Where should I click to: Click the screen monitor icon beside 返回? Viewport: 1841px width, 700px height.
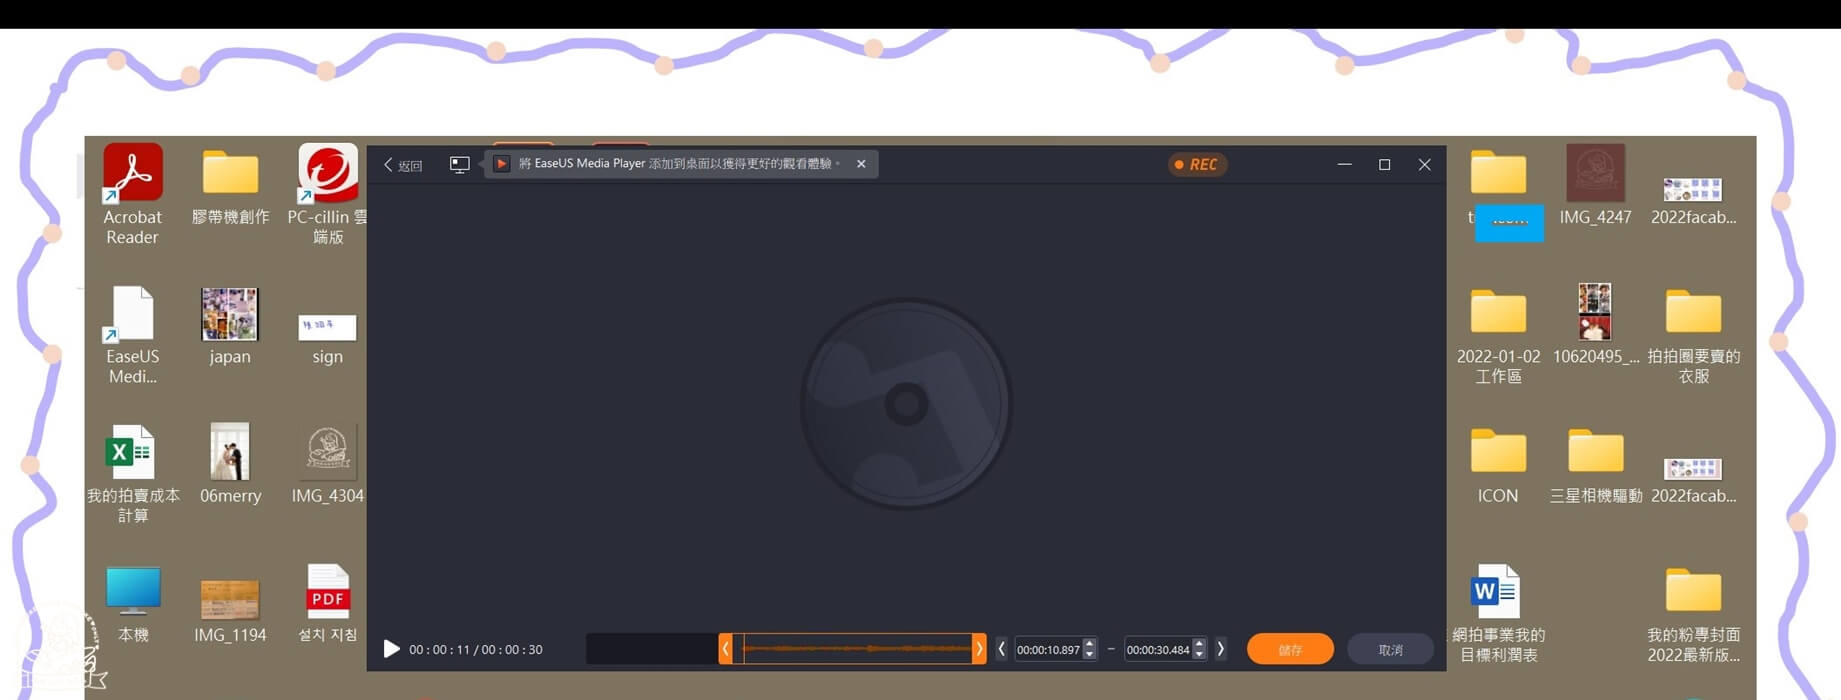pos(459,165)
